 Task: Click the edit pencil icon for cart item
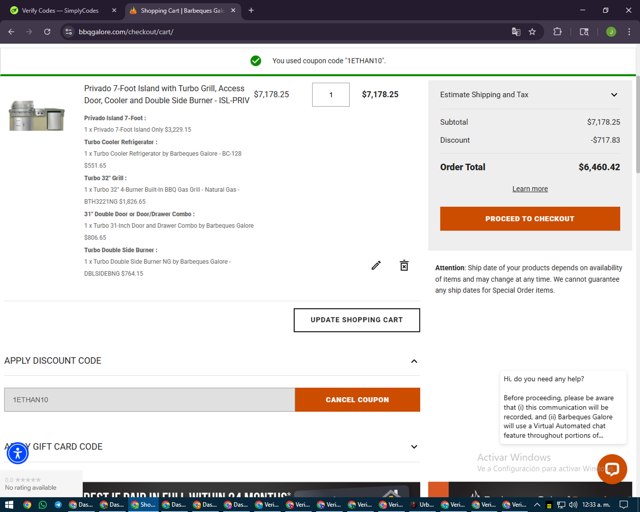click(x=376, y=266)
